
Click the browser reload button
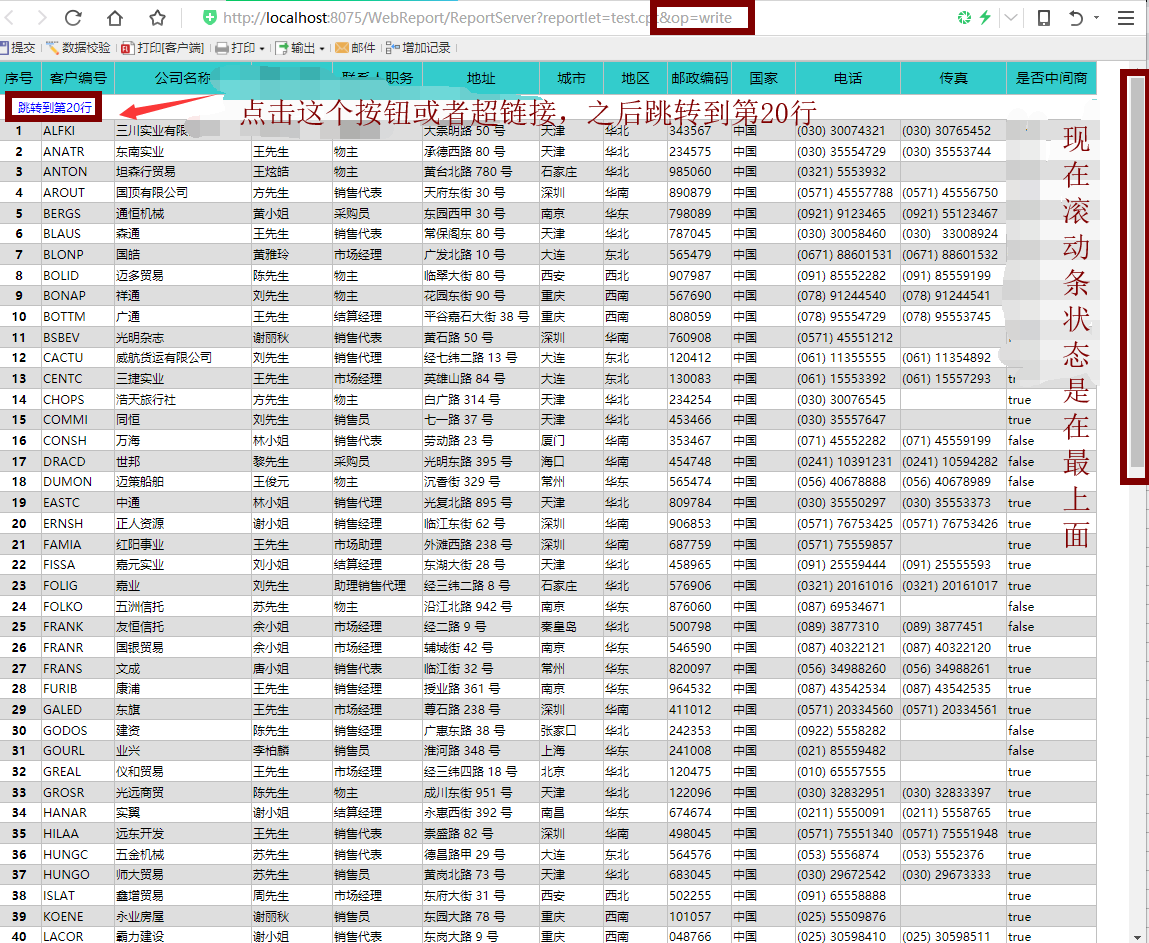[x=73, y=18]
